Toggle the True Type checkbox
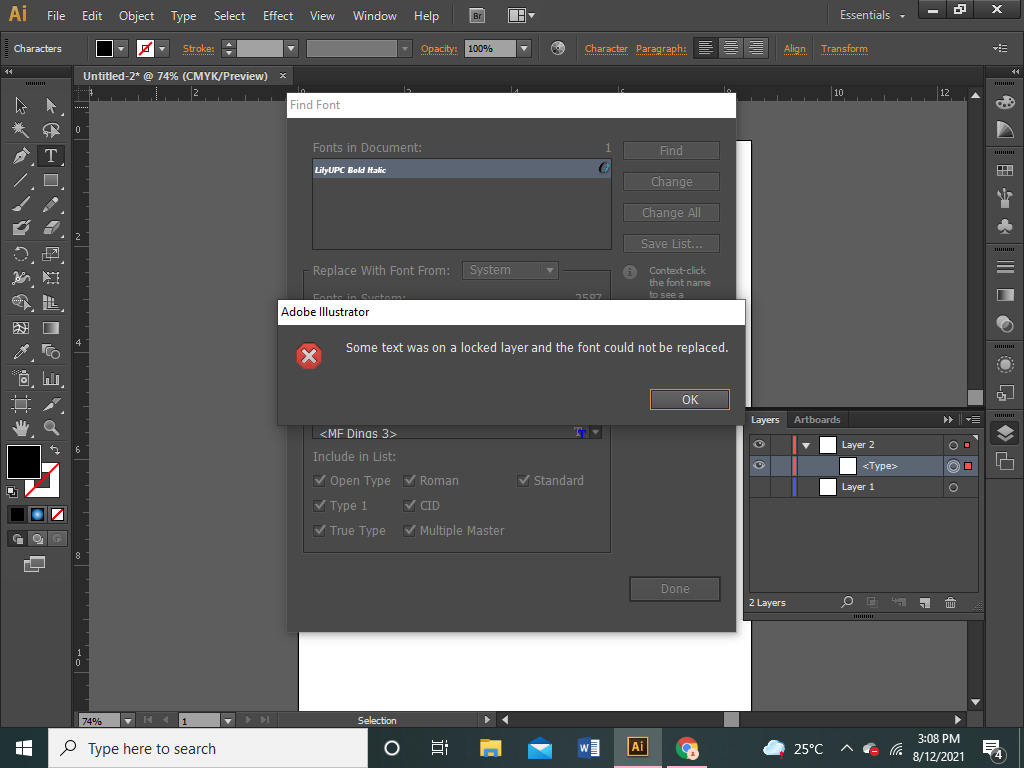 pyautogui.click(x=319, y=530)
